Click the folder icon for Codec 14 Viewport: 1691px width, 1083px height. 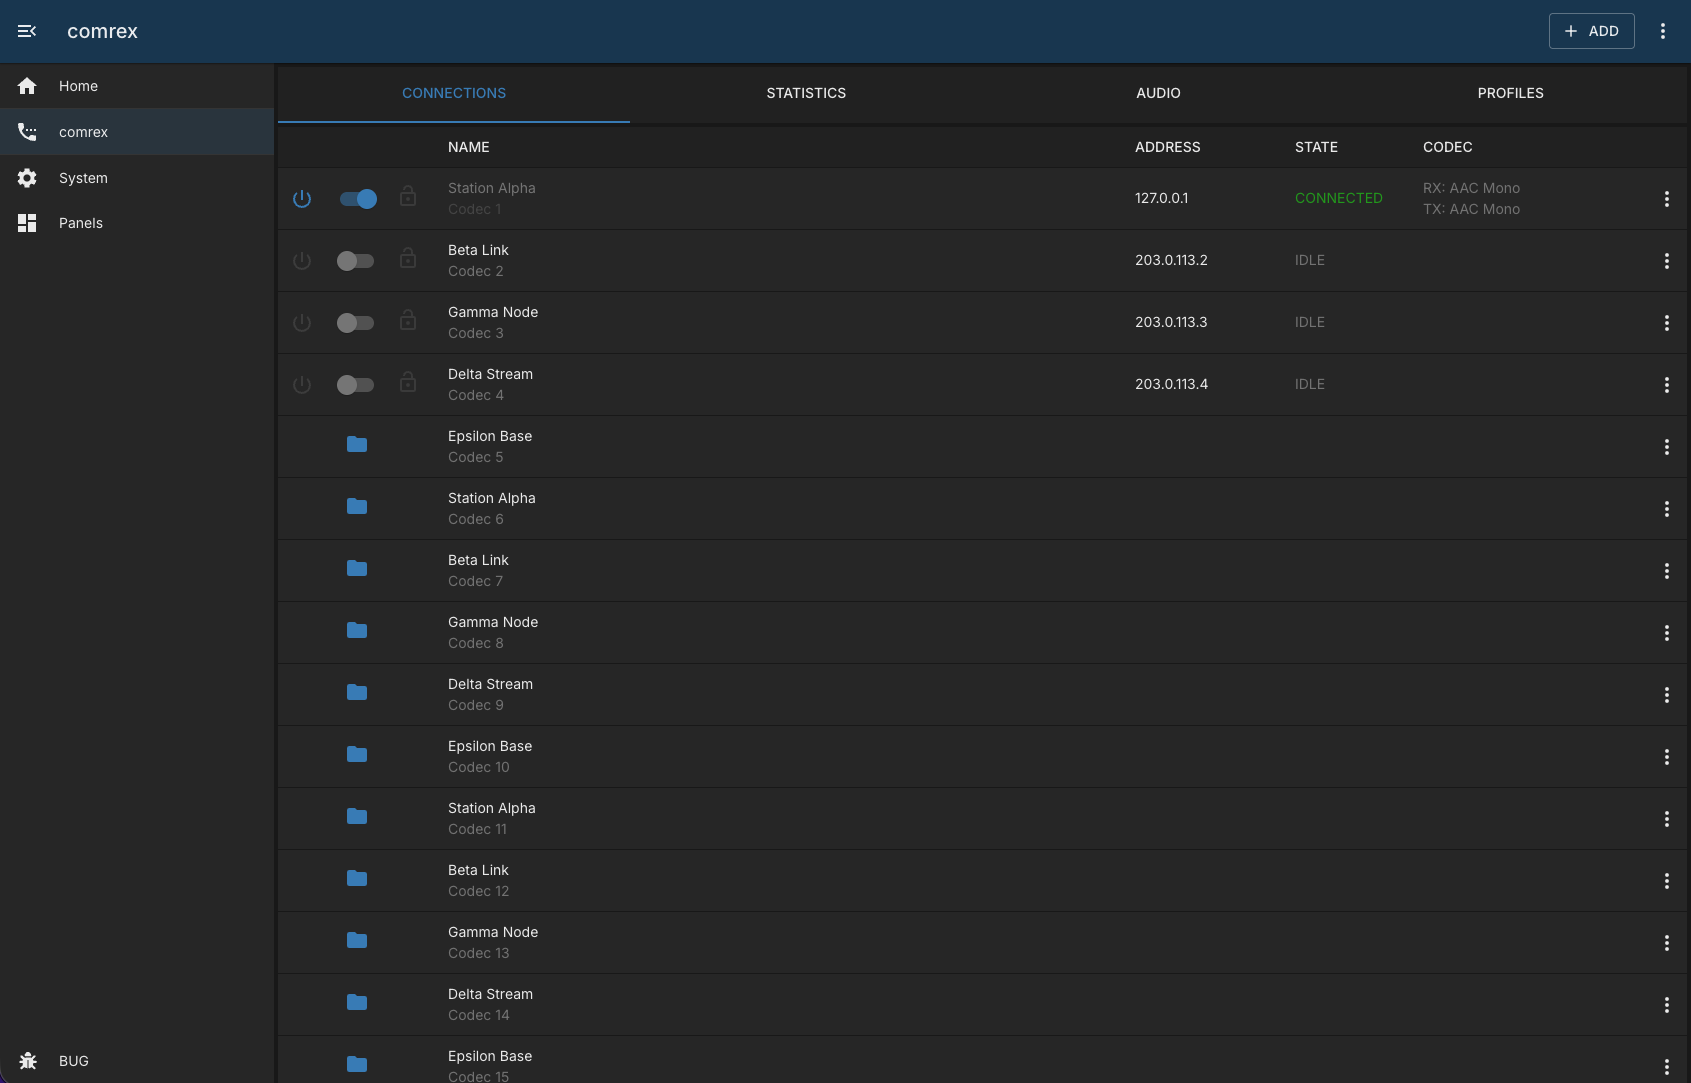click(357, 1002)
